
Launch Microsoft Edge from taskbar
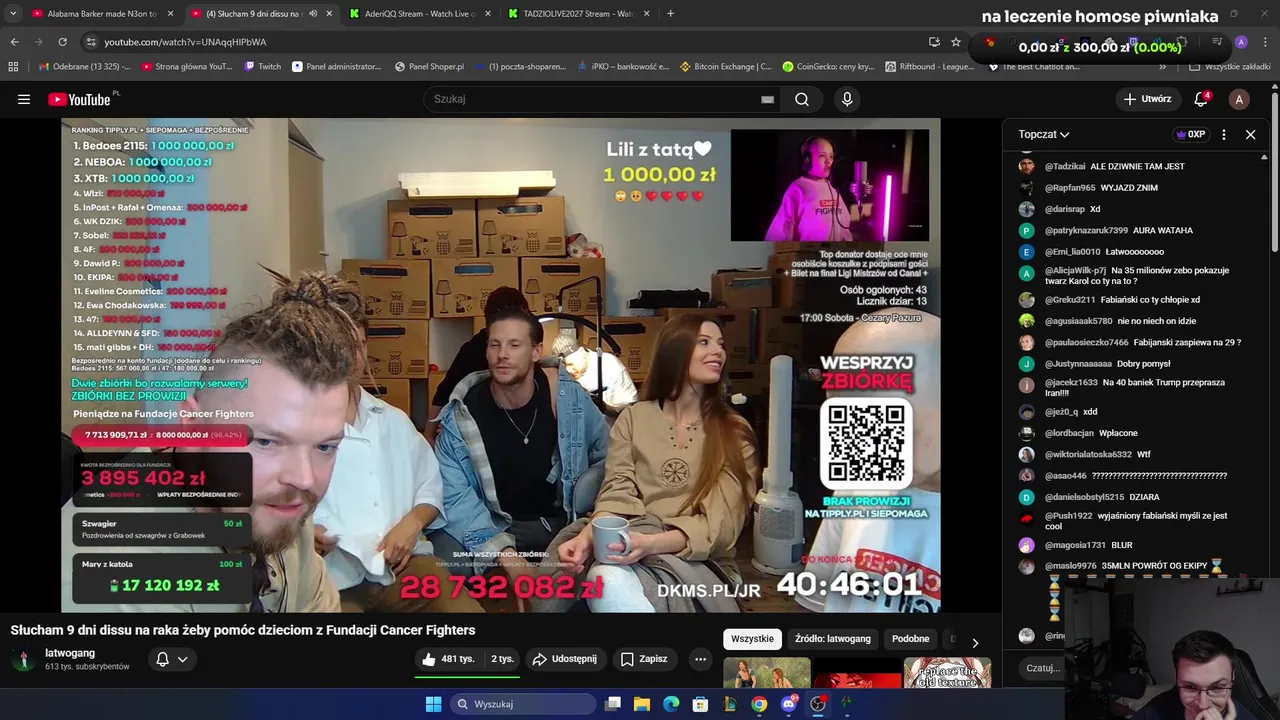coord(671,704)
